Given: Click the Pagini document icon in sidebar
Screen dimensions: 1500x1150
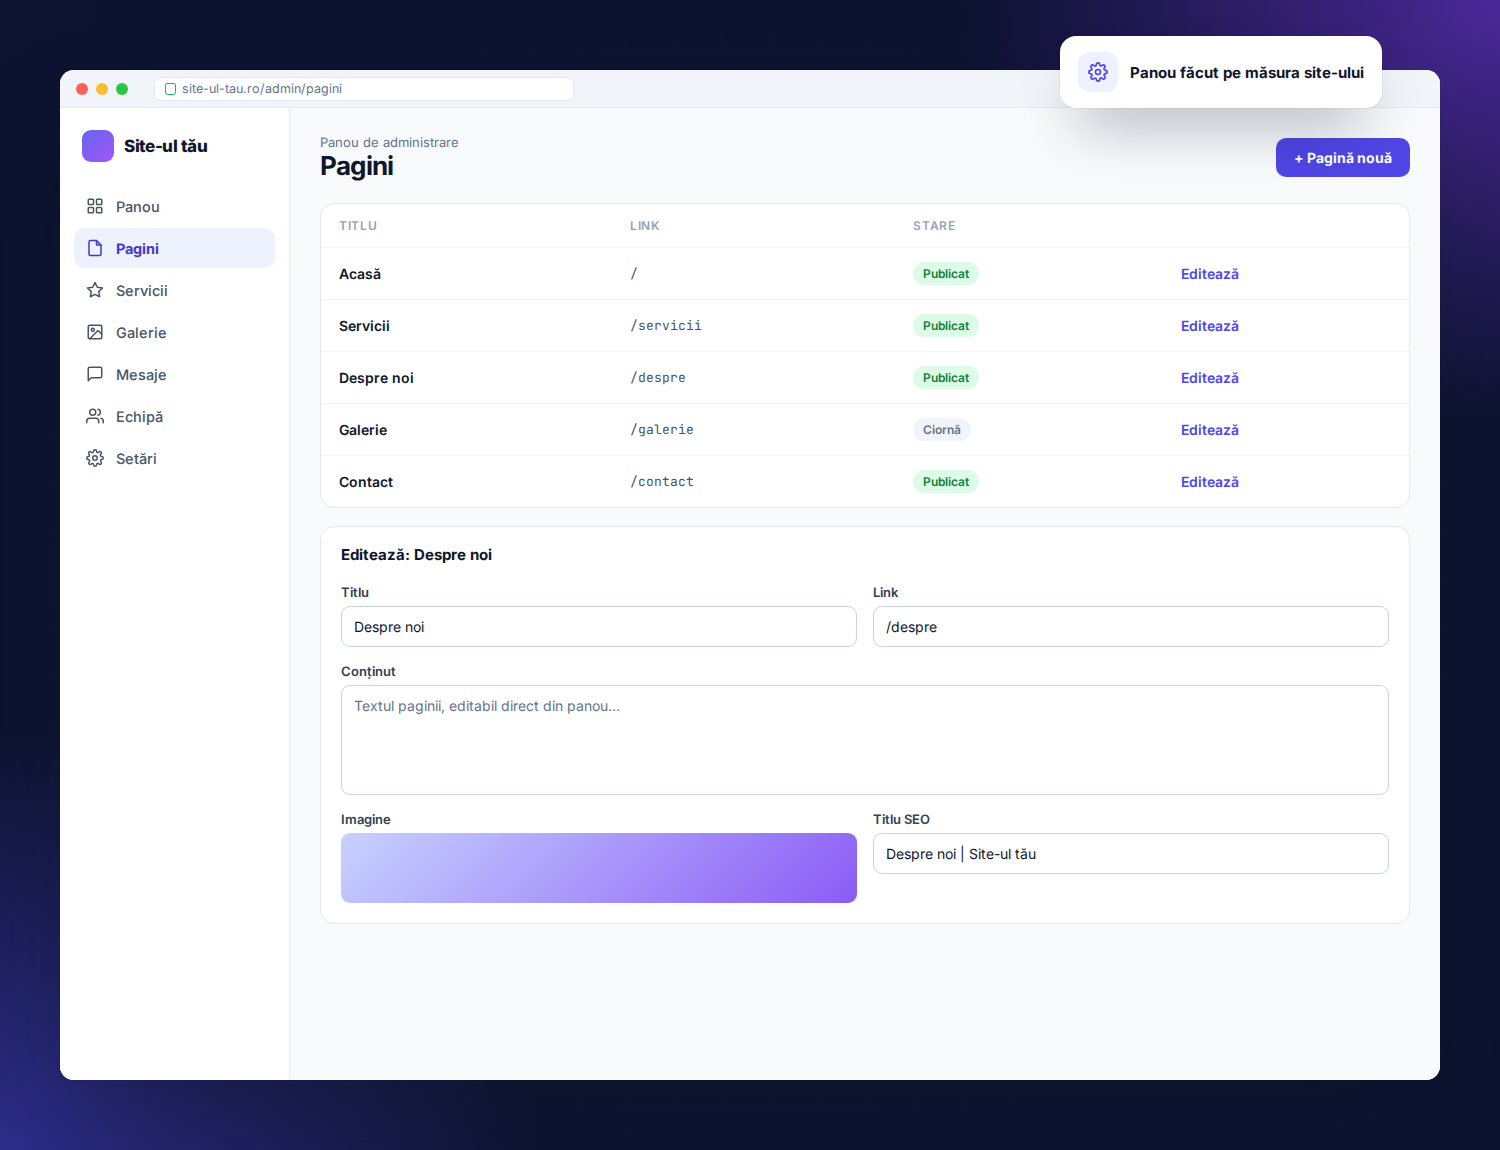Looking at the screenshot, I should 95,248.
